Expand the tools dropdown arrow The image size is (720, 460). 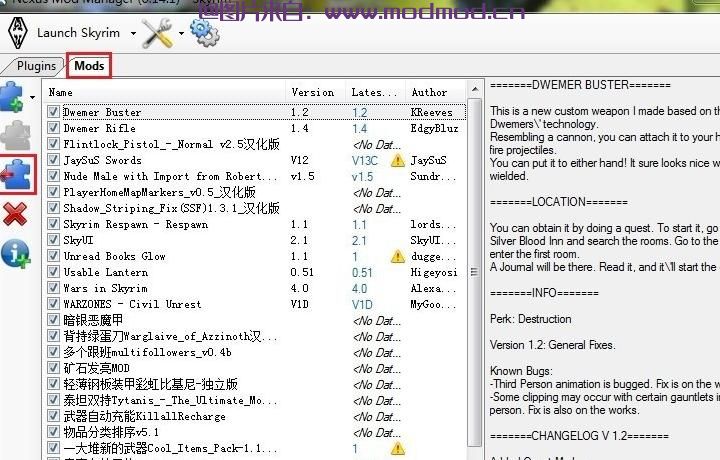pyautogui.click(x=181, y=33)
